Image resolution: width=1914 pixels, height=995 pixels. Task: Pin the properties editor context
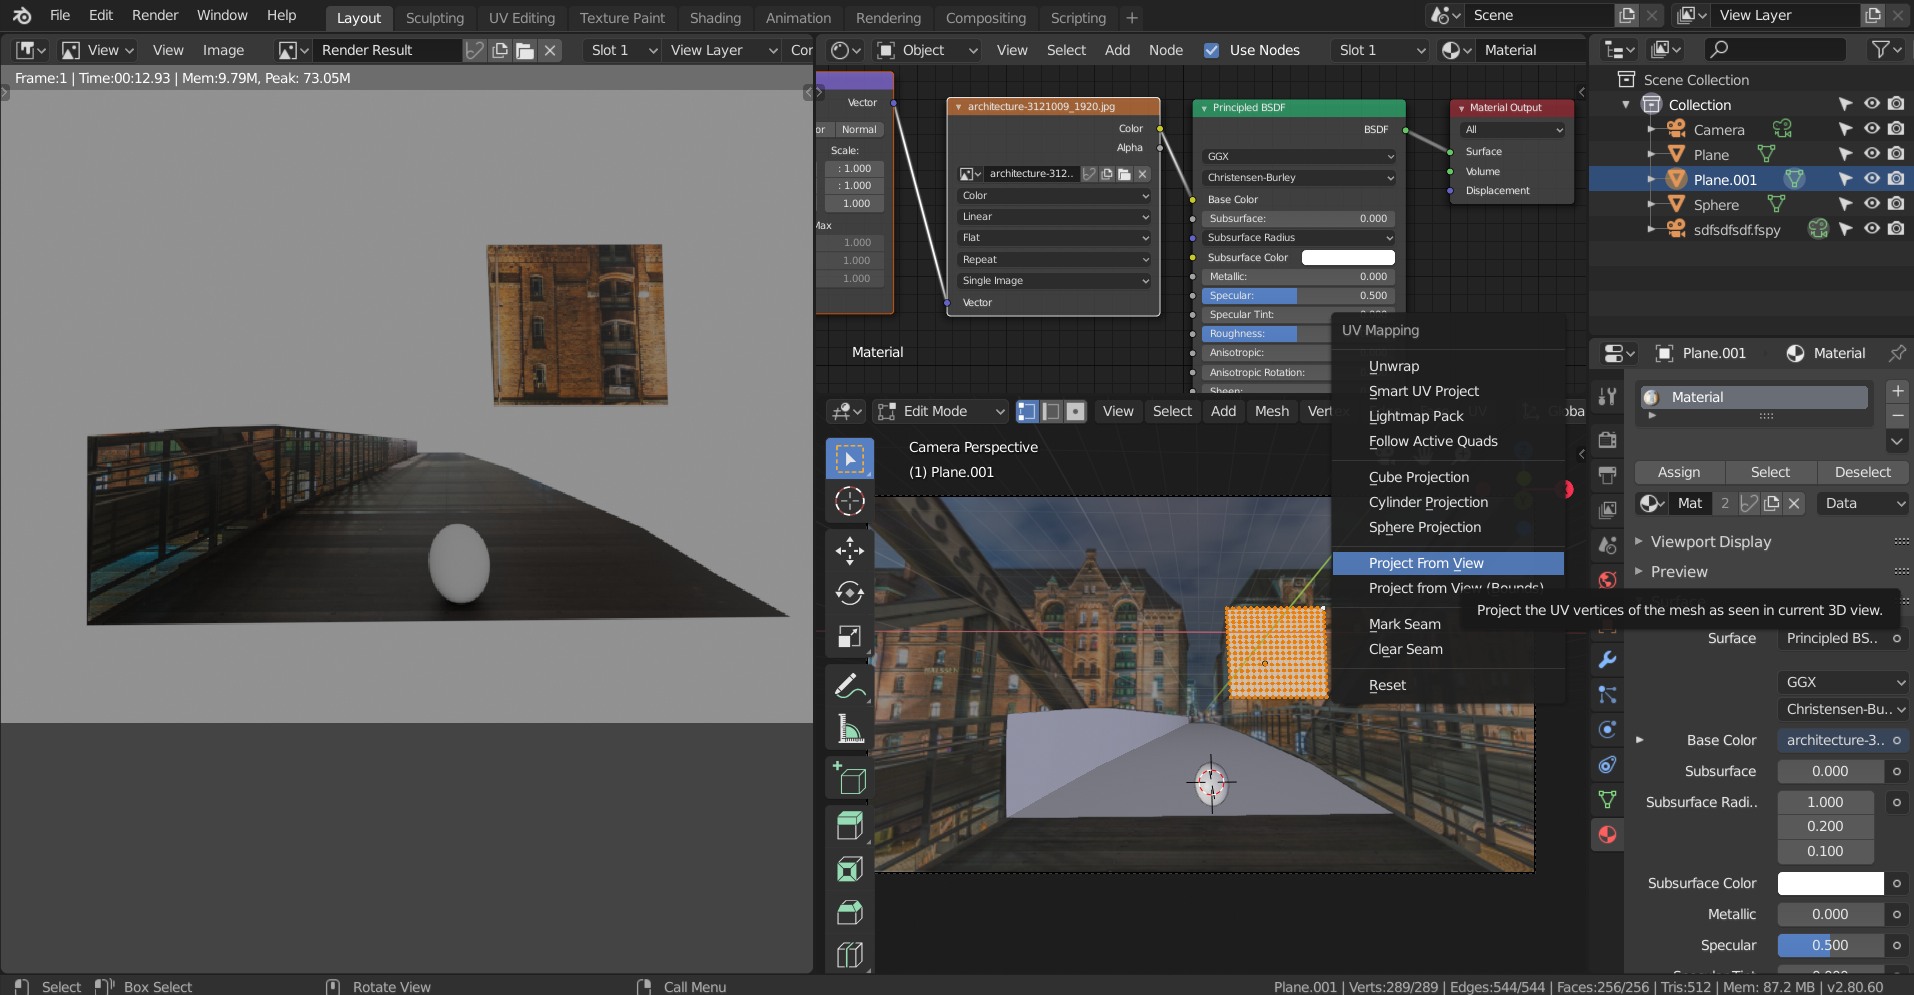[1896, 353]
